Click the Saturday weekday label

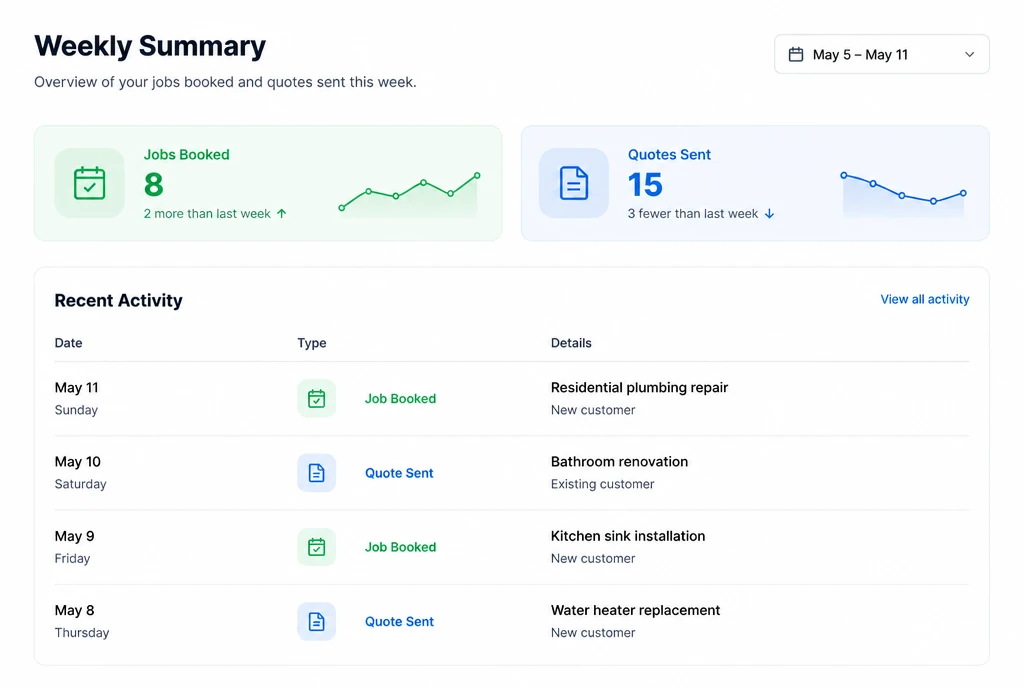point(80,484)
